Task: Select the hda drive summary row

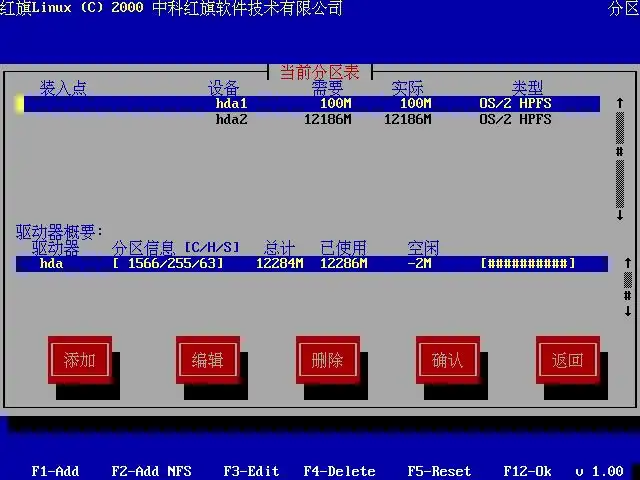Action: (312, 264)
